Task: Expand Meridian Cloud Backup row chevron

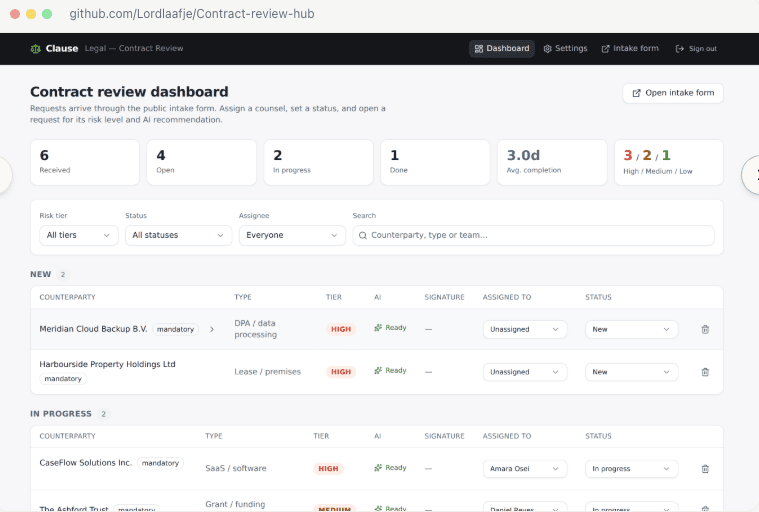Action: [212, 330]
